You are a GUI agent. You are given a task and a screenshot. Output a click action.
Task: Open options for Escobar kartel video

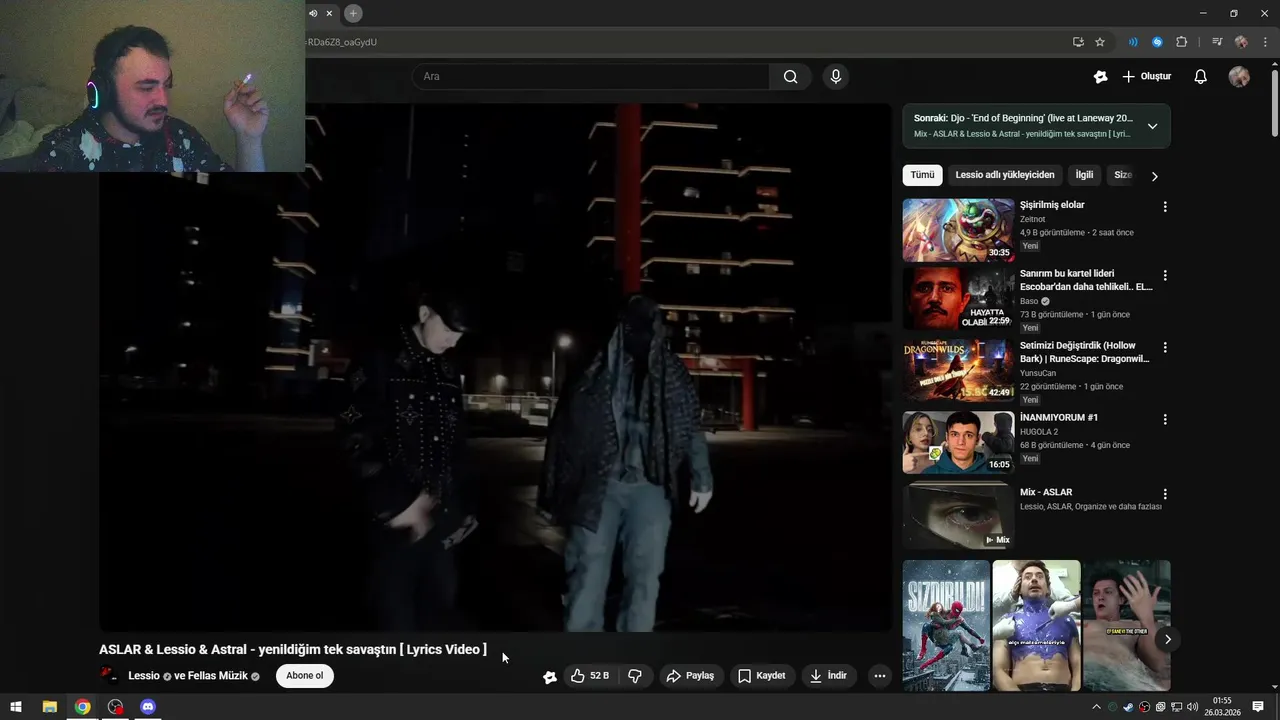1164,275
